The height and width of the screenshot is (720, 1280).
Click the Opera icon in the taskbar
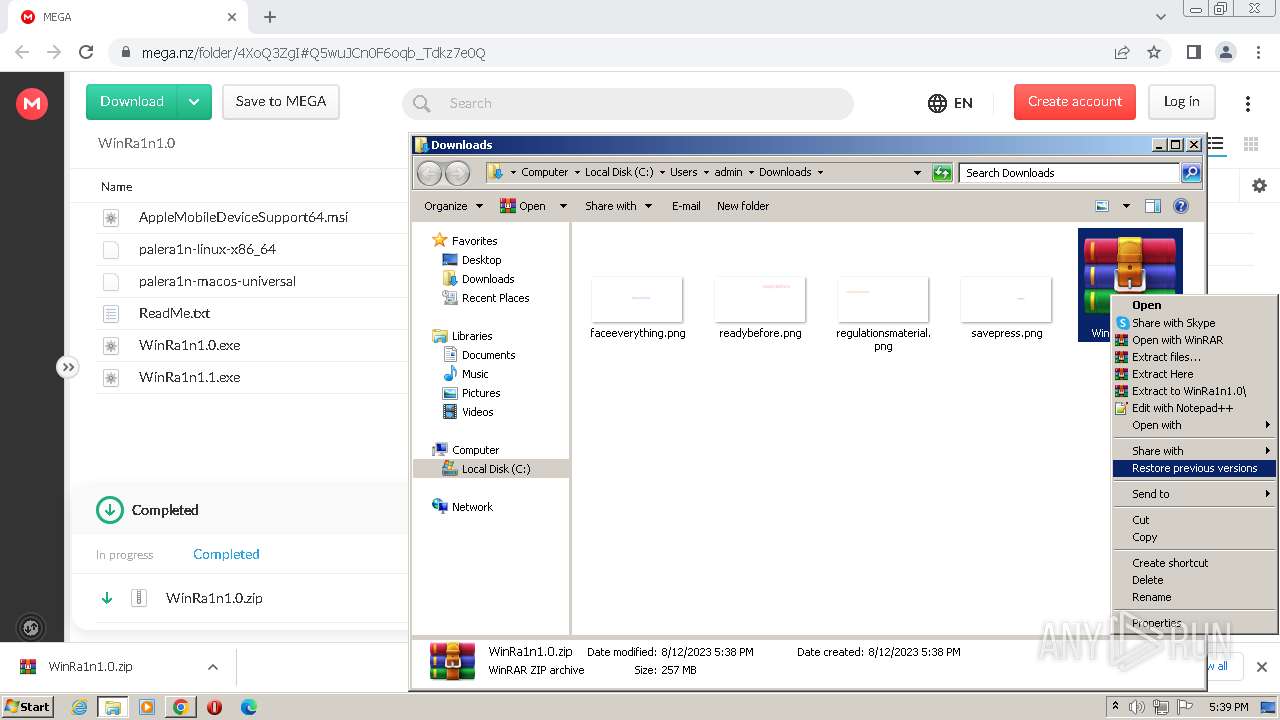coord(214,707)
